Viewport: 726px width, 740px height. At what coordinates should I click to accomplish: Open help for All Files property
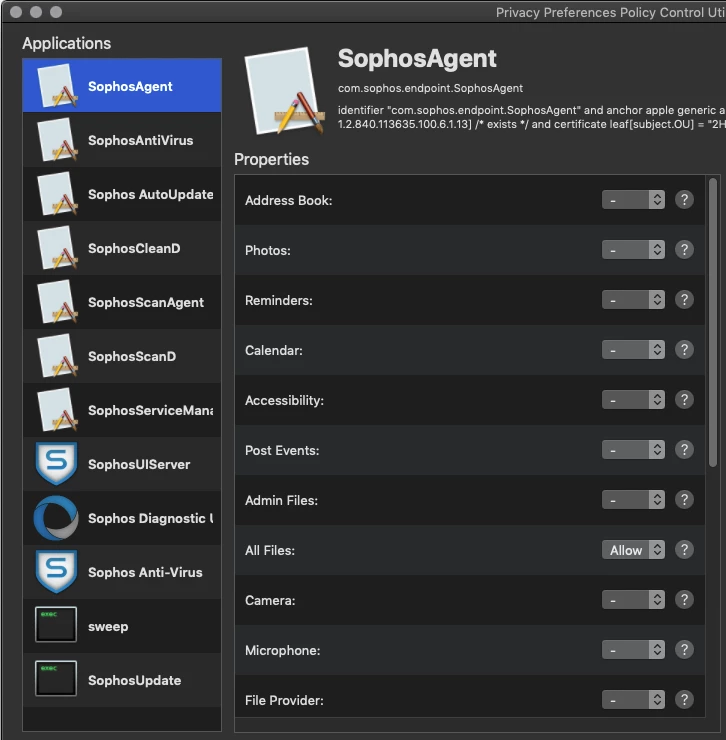684,550
